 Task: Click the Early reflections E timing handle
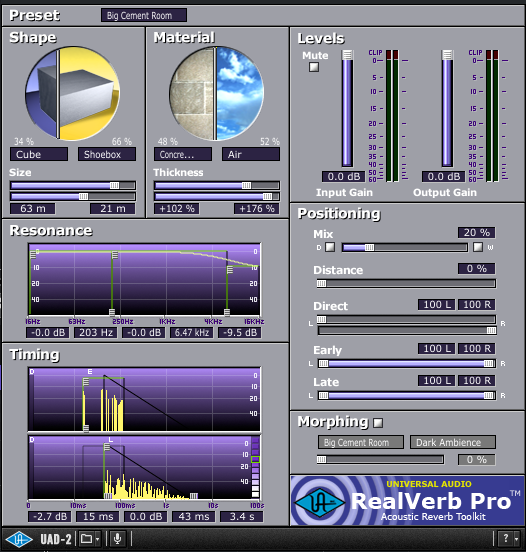86,382
